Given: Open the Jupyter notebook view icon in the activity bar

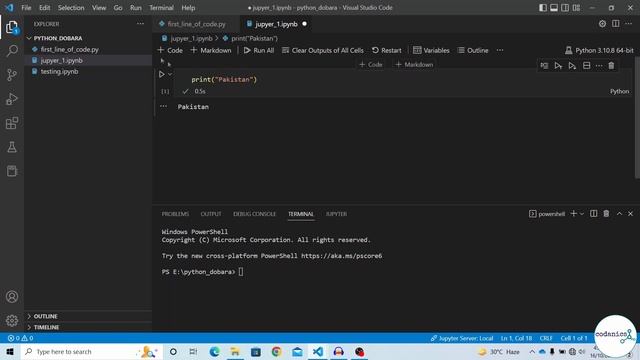Looking at the screenshot, I should 12,171.
